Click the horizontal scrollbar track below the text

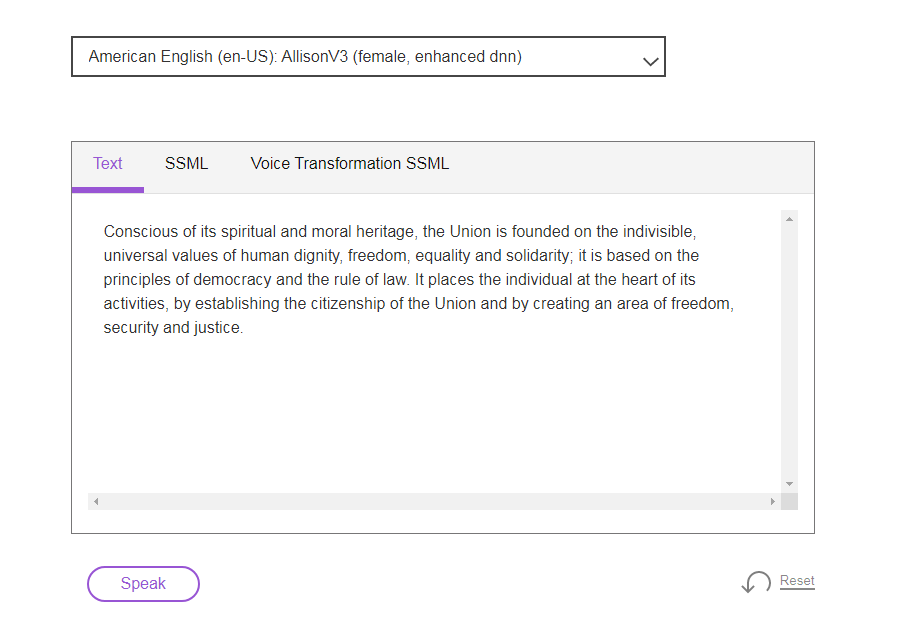434,501
